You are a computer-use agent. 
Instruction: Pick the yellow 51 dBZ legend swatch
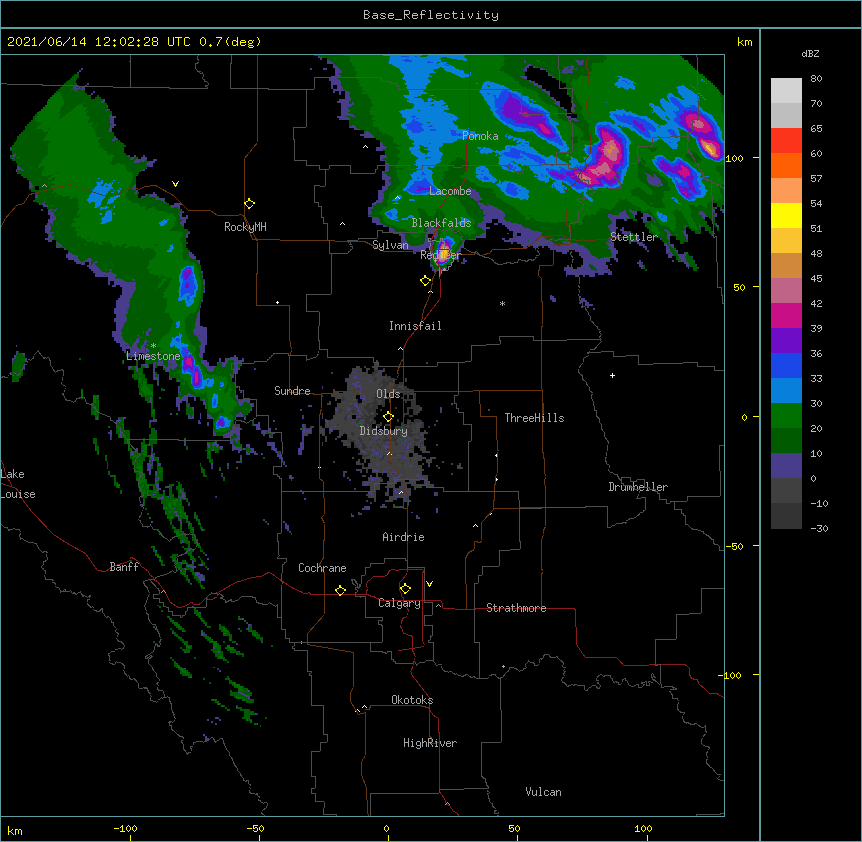coord(786,215)
